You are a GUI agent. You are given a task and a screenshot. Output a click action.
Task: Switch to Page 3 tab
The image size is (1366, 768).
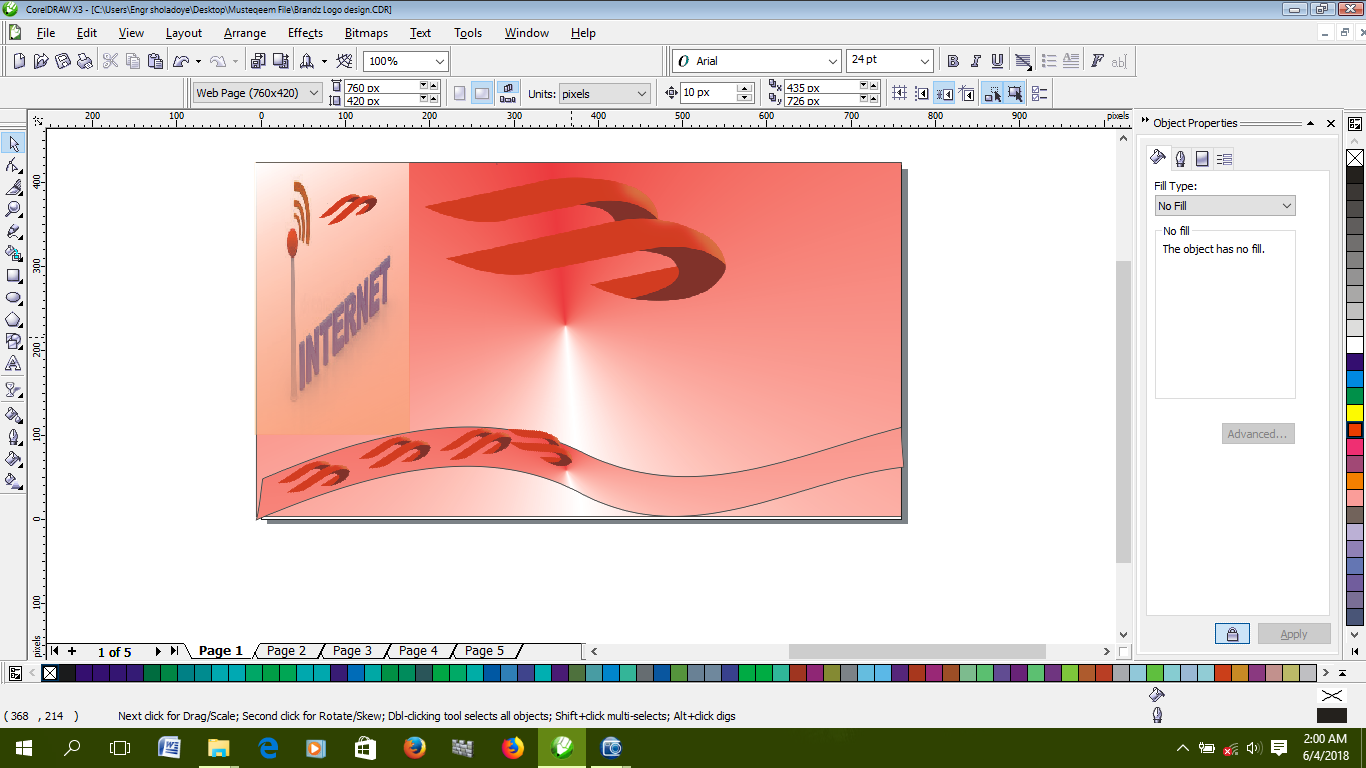352,650
